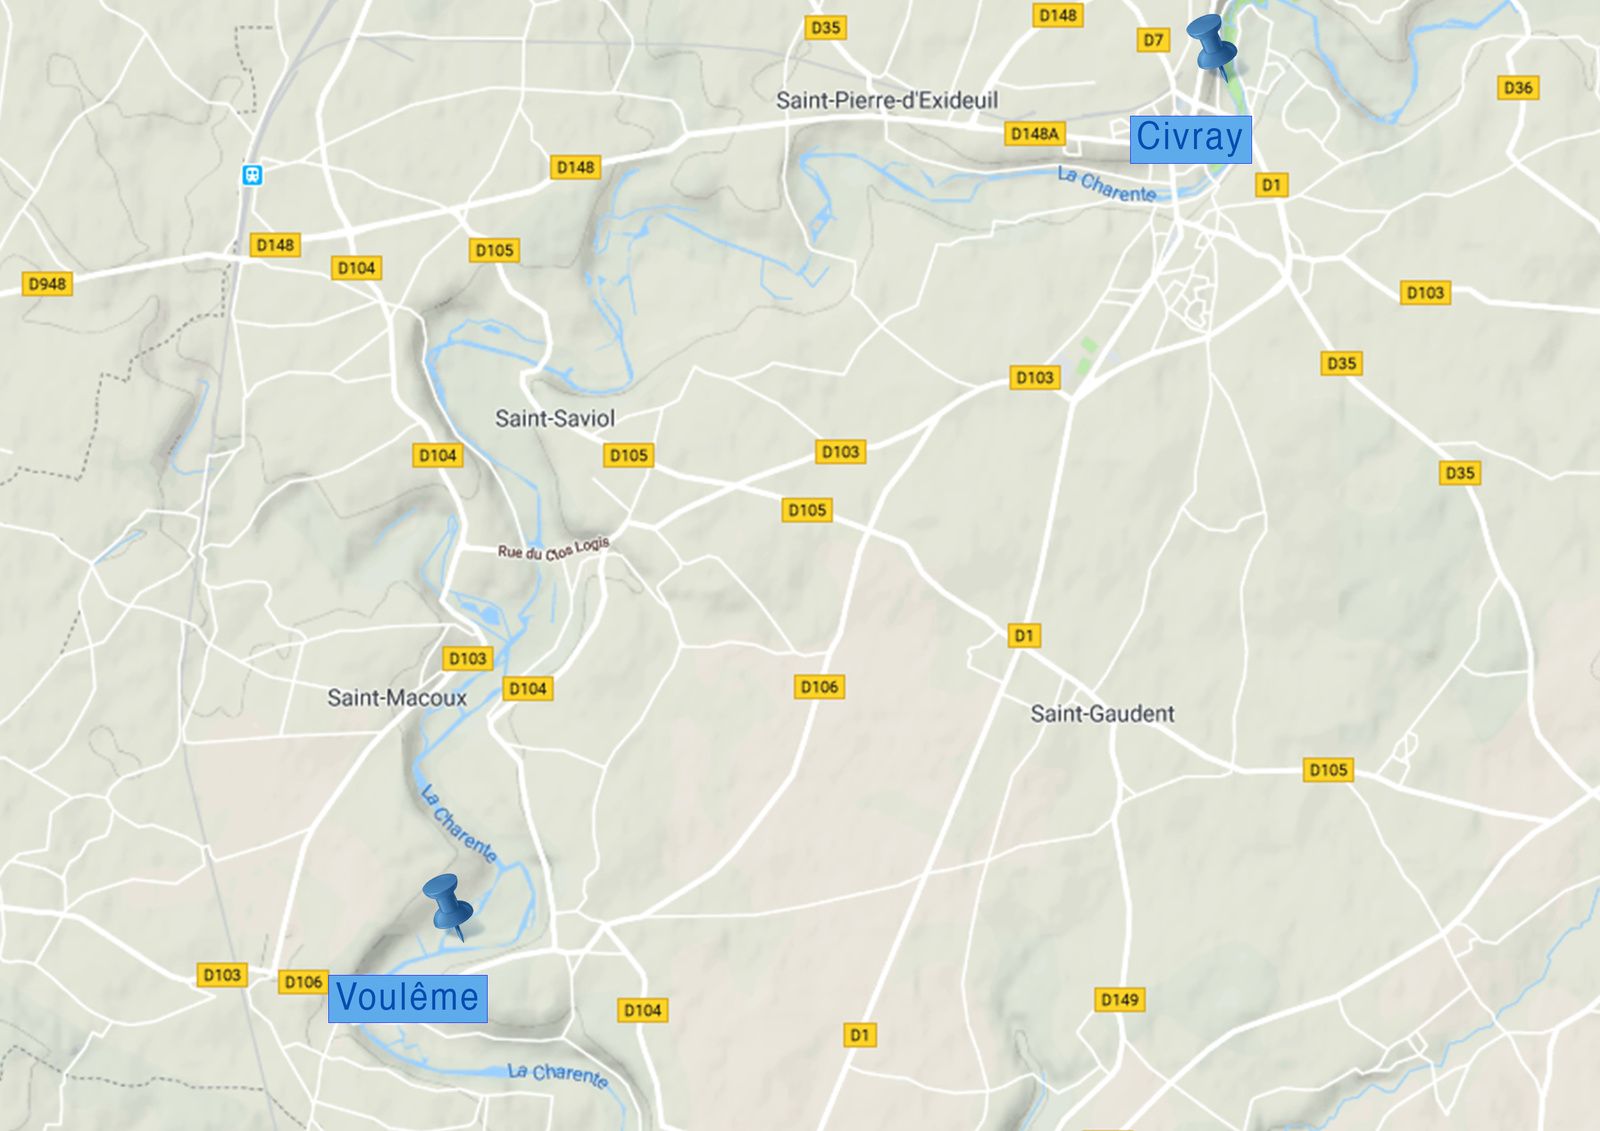The image size is (1600, 1131).
Task: Click the D36 road badge
Action: click(x=1518, y=87)
